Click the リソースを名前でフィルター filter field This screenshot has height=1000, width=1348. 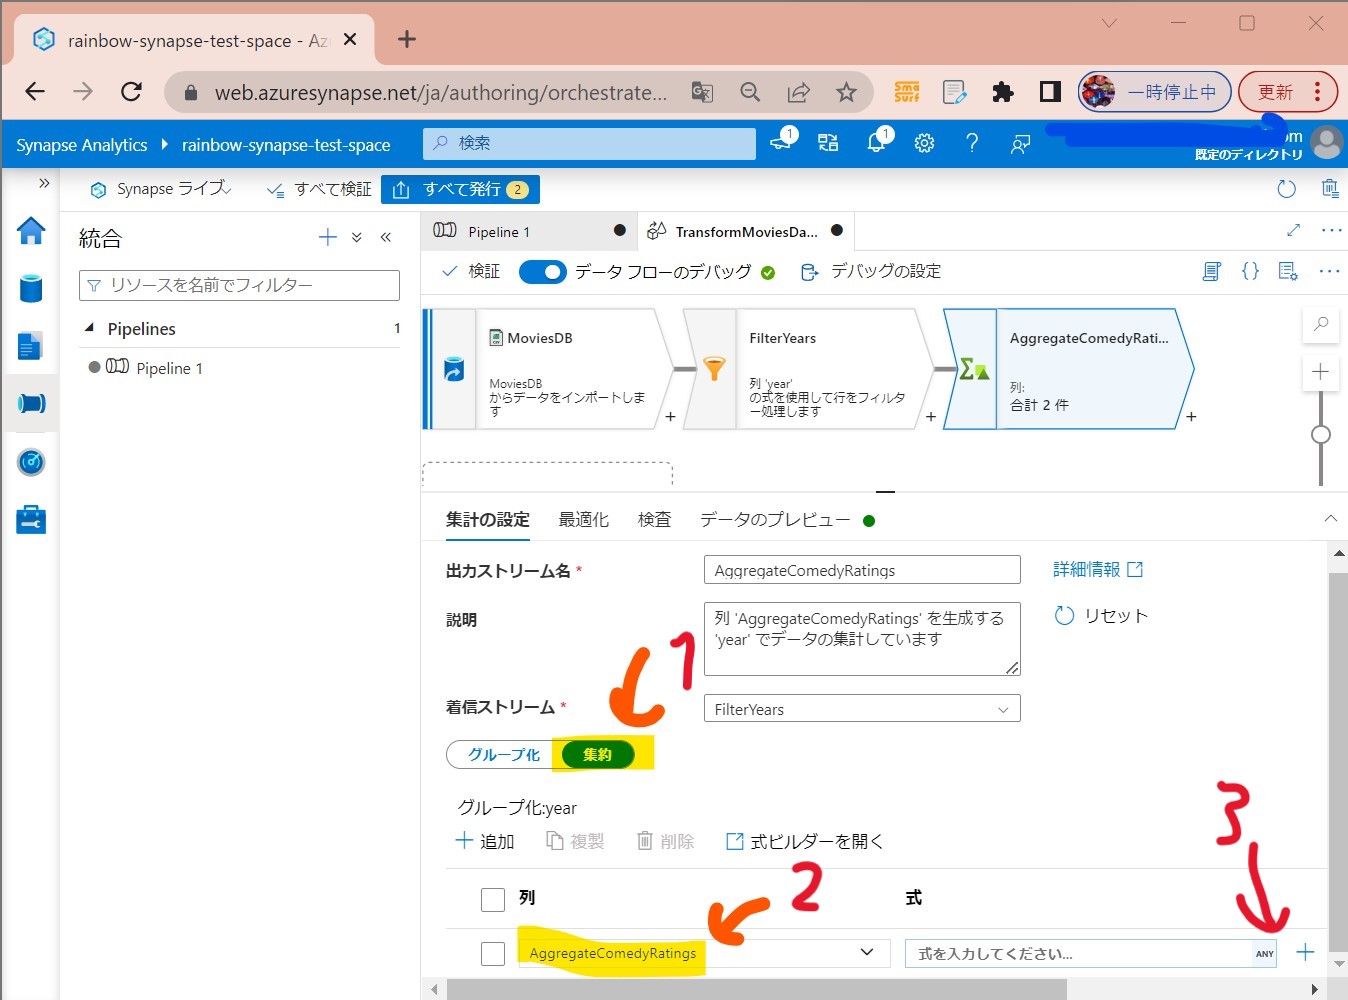pos(239,285)
